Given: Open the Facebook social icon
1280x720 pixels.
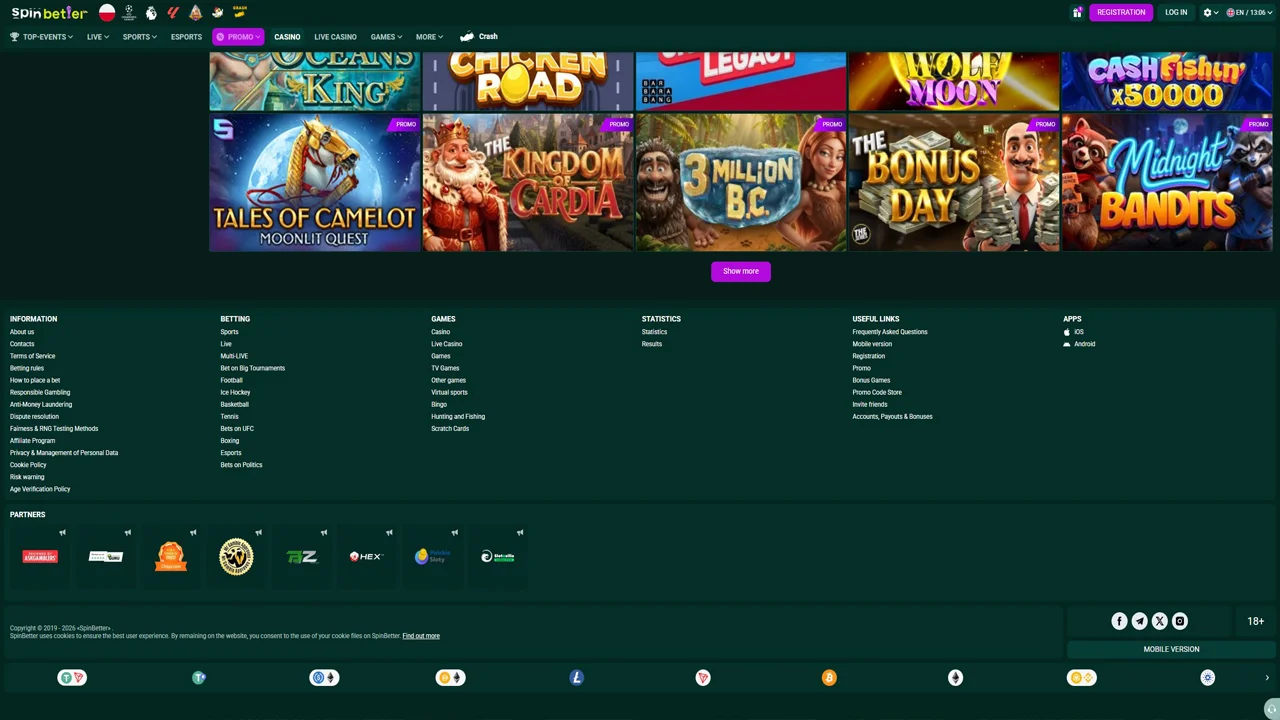Looking at the screenshot, I should click(1119, 621).
